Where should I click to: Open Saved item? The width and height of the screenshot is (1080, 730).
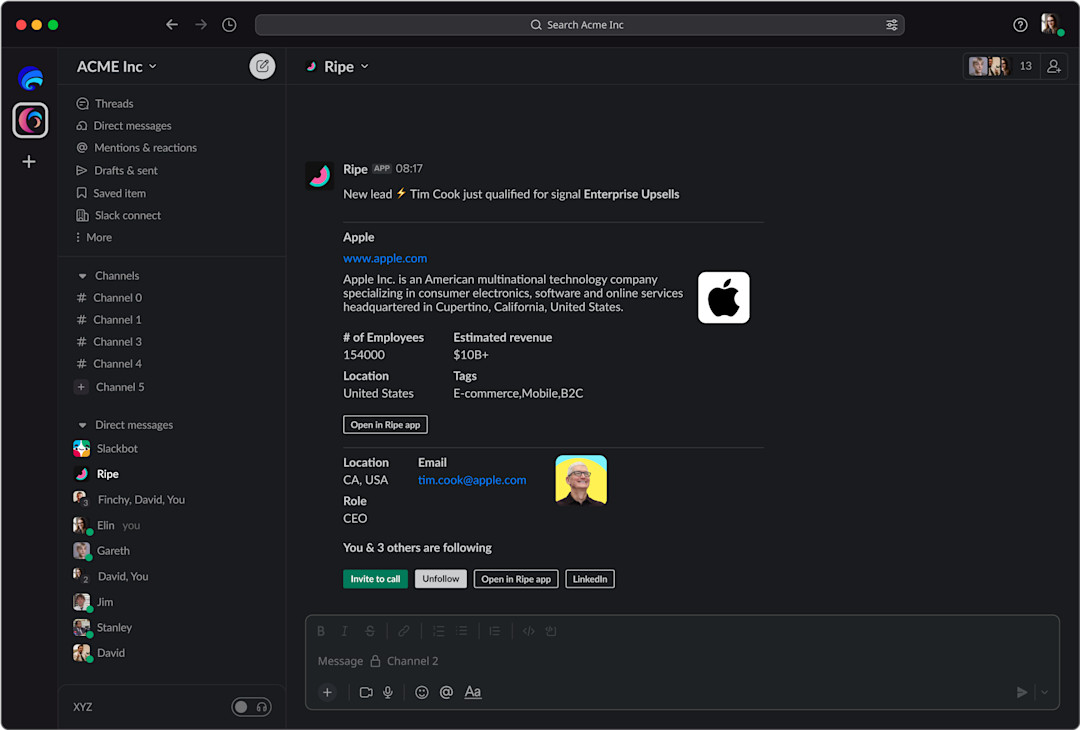[110, 193]
